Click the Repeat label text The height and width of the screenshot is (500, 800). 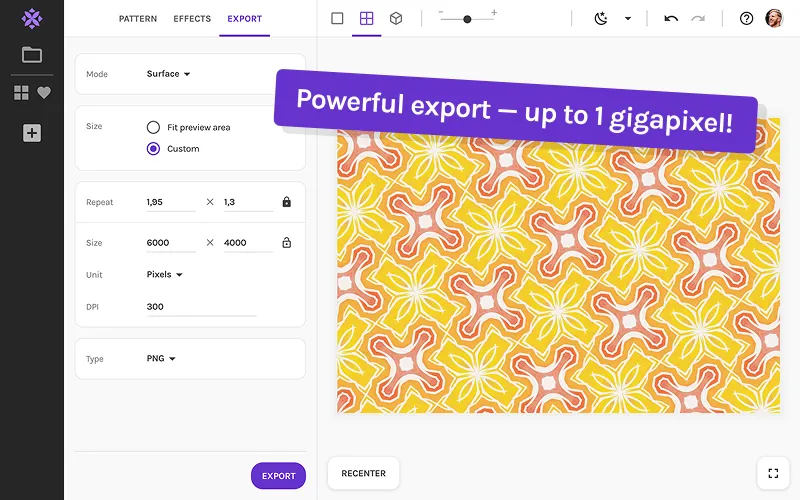pos(99,202)
